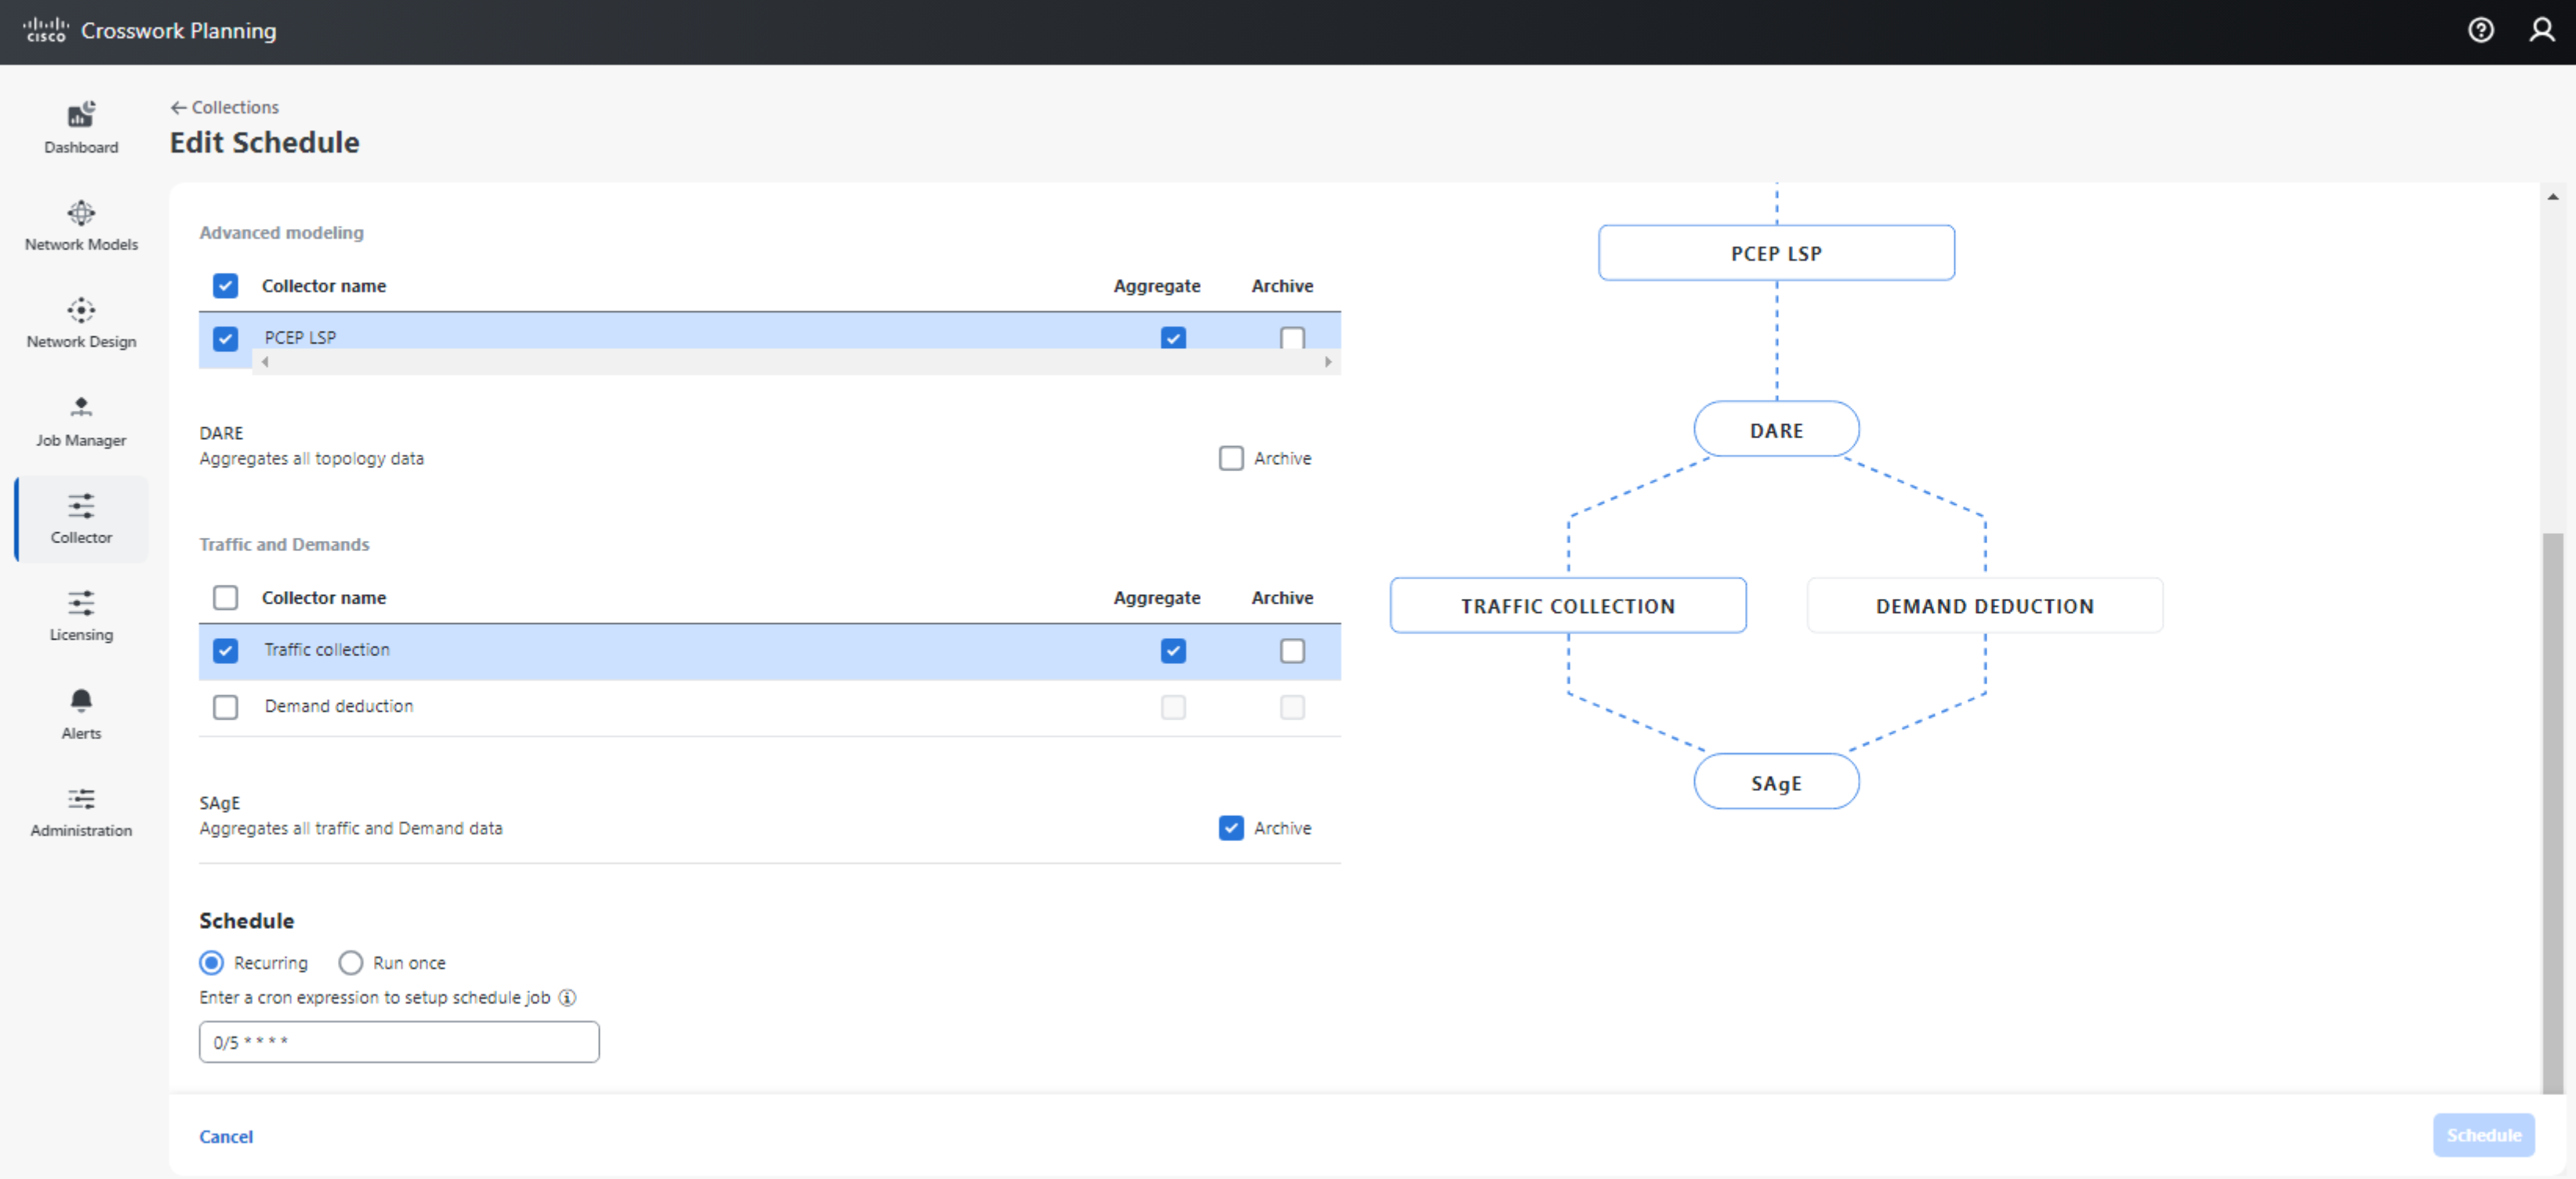Click the DARE diagram node

pos(1776,430)
